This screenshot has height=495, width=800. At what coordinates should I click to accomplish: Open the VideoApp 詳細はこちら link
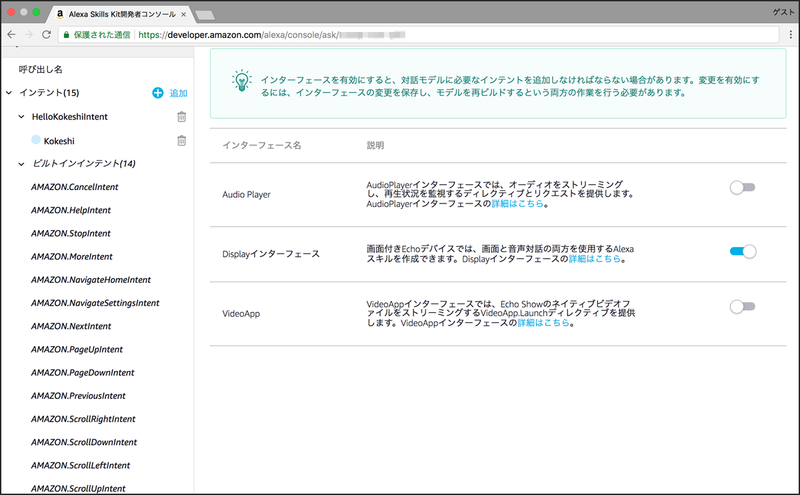[543, 323]
